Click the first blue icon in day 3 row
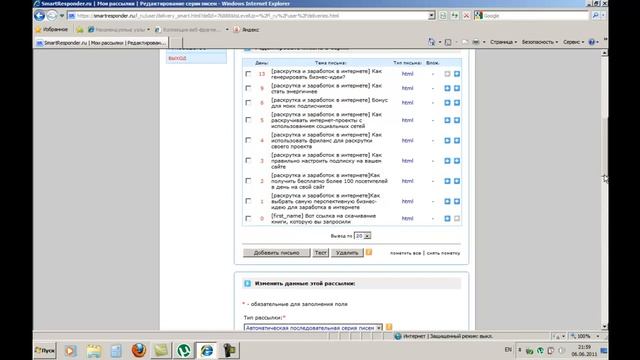The width and height of the screenshot is (640, 360). pyautogui.click(x=447, y=161)
